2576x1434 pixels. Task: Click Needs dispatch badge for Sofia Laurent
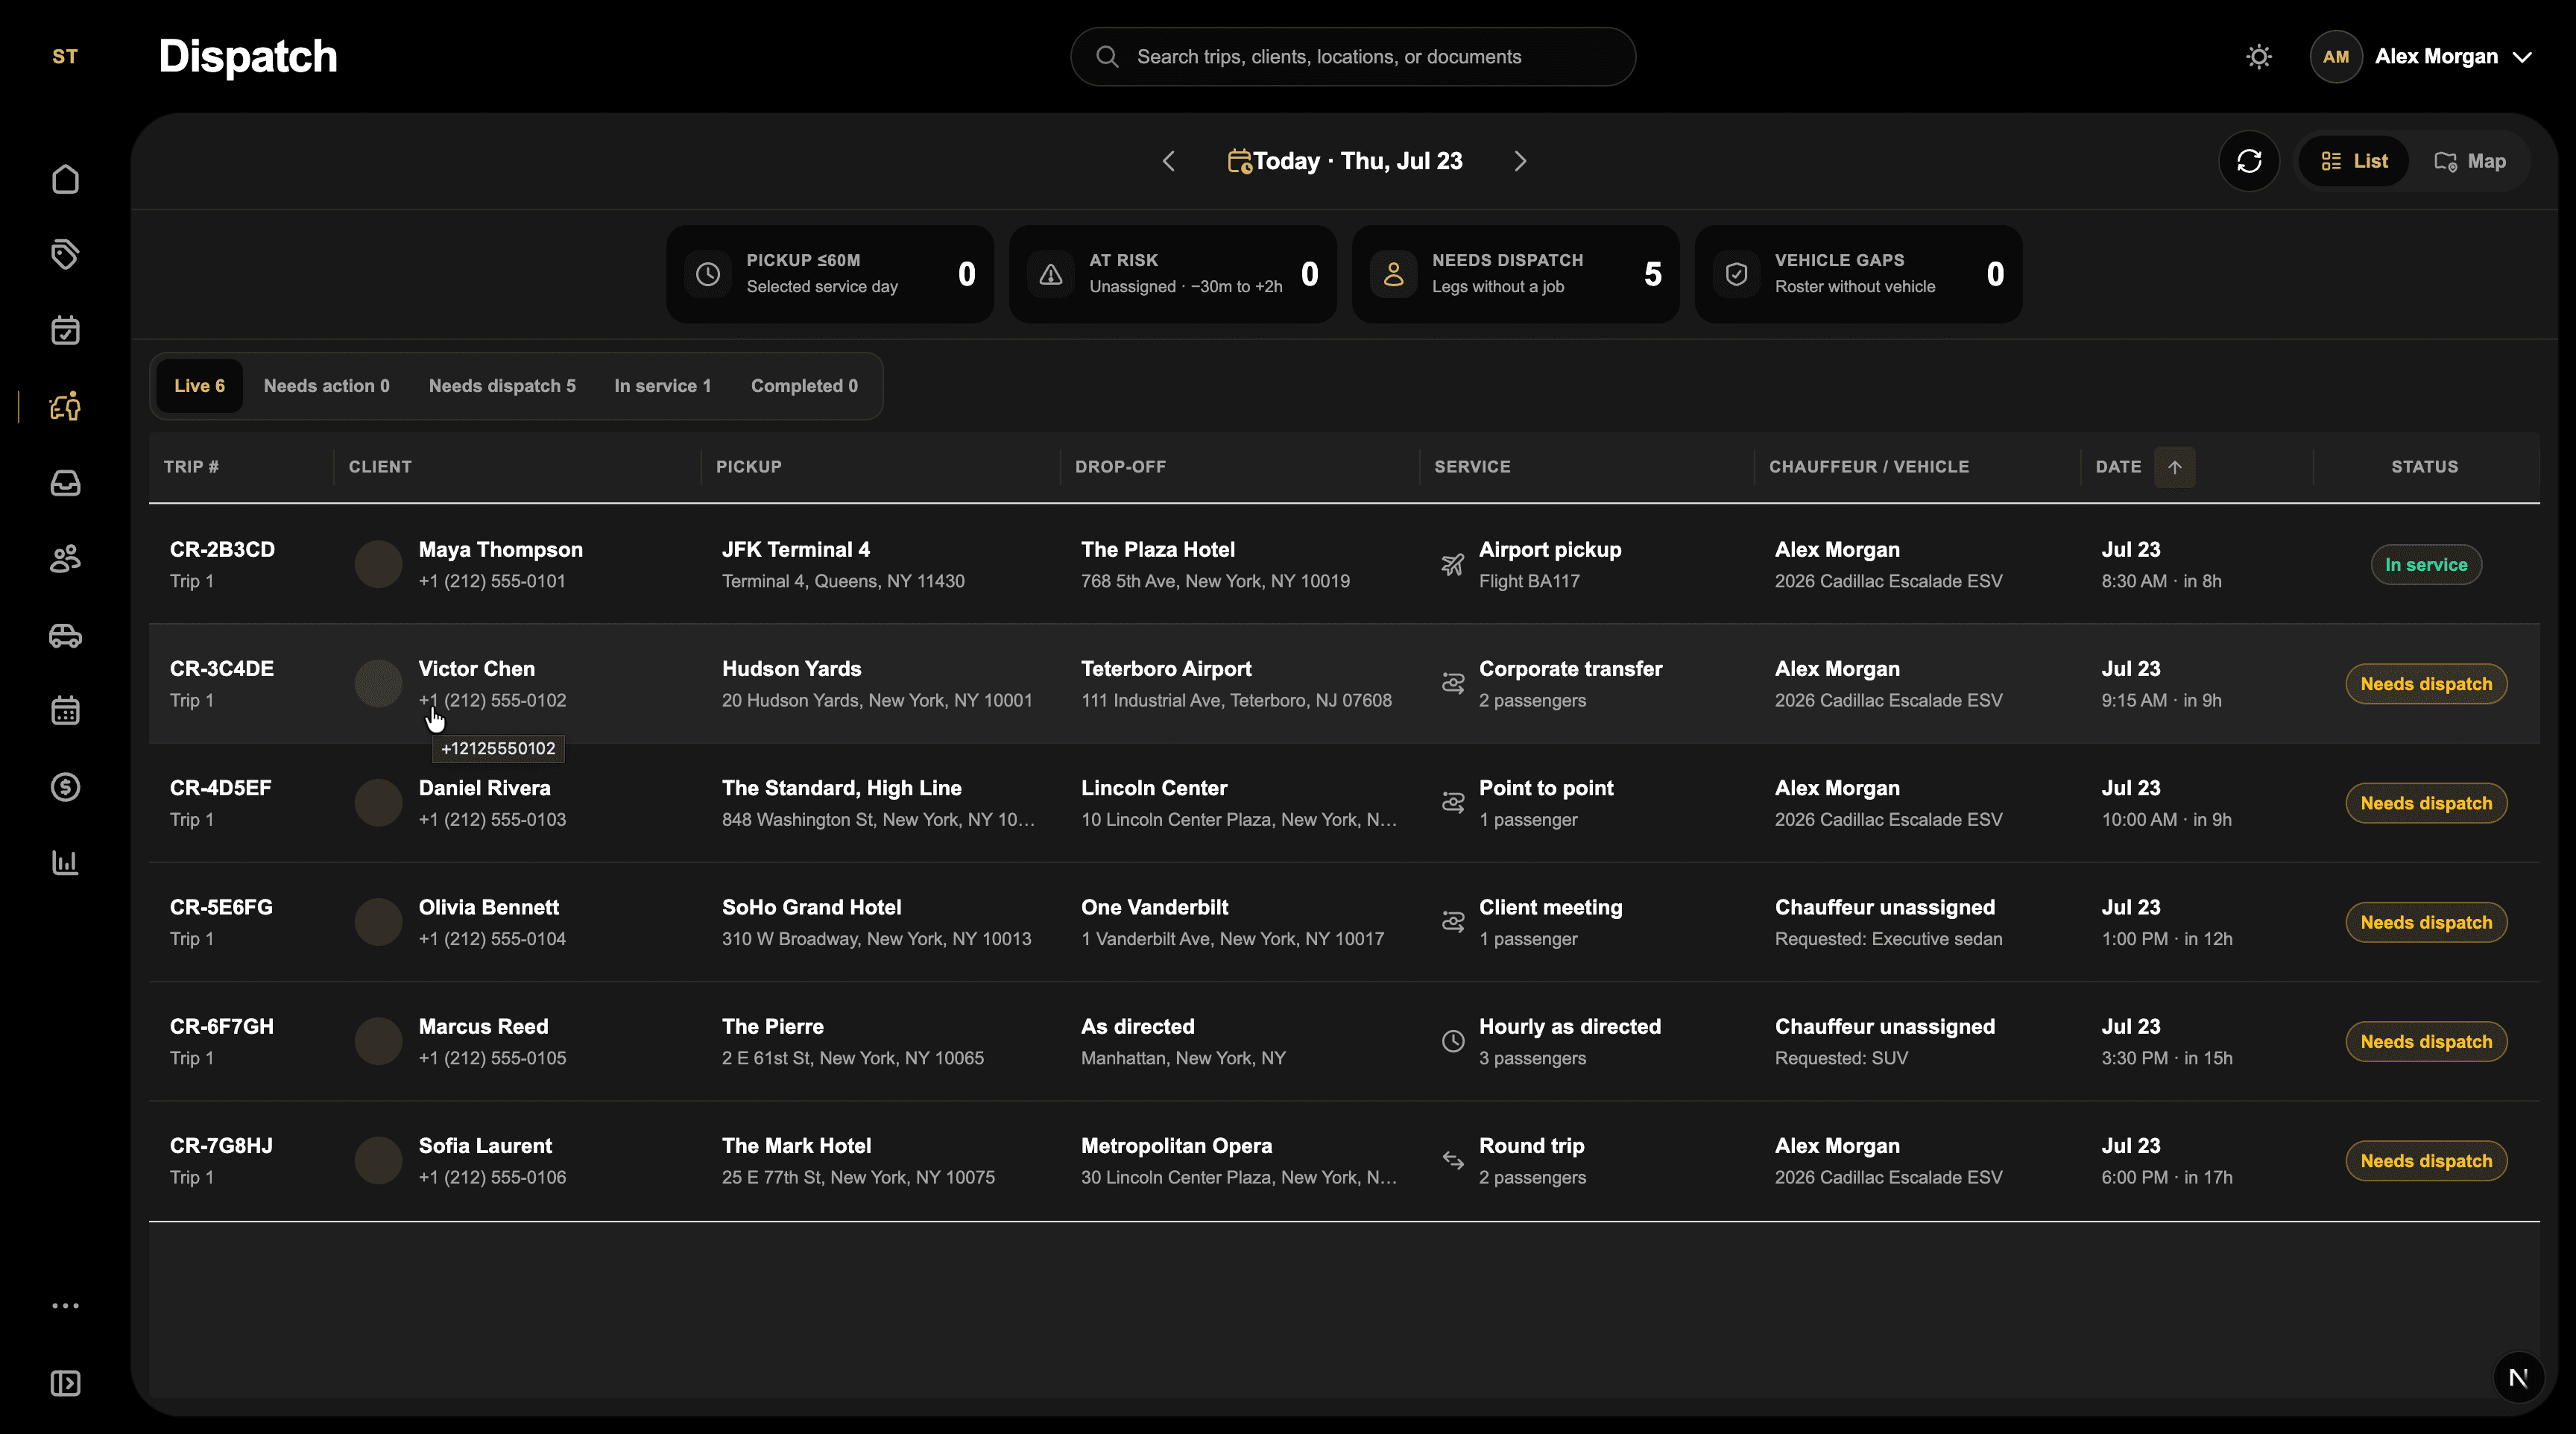(2426, 1161)
